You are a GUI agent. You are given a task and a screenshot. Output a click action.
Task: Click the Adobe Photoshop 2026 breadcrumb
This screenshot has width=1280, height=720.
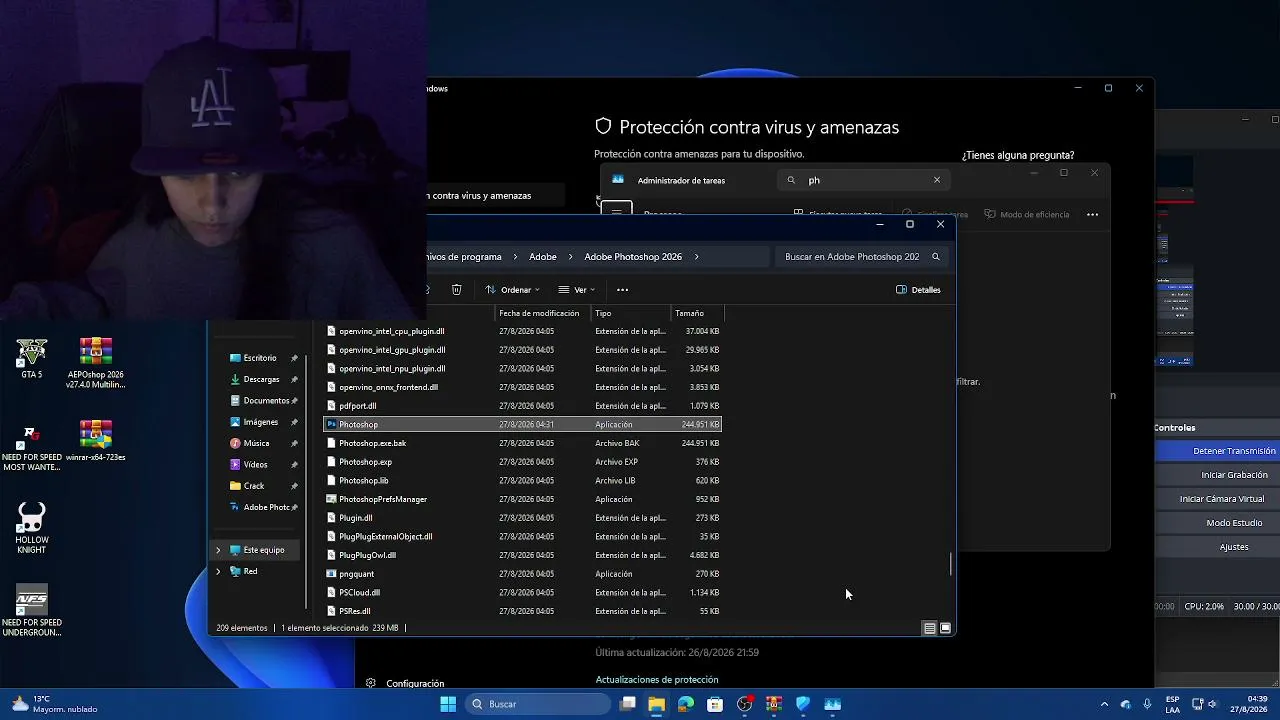click(x=633, y=257)
